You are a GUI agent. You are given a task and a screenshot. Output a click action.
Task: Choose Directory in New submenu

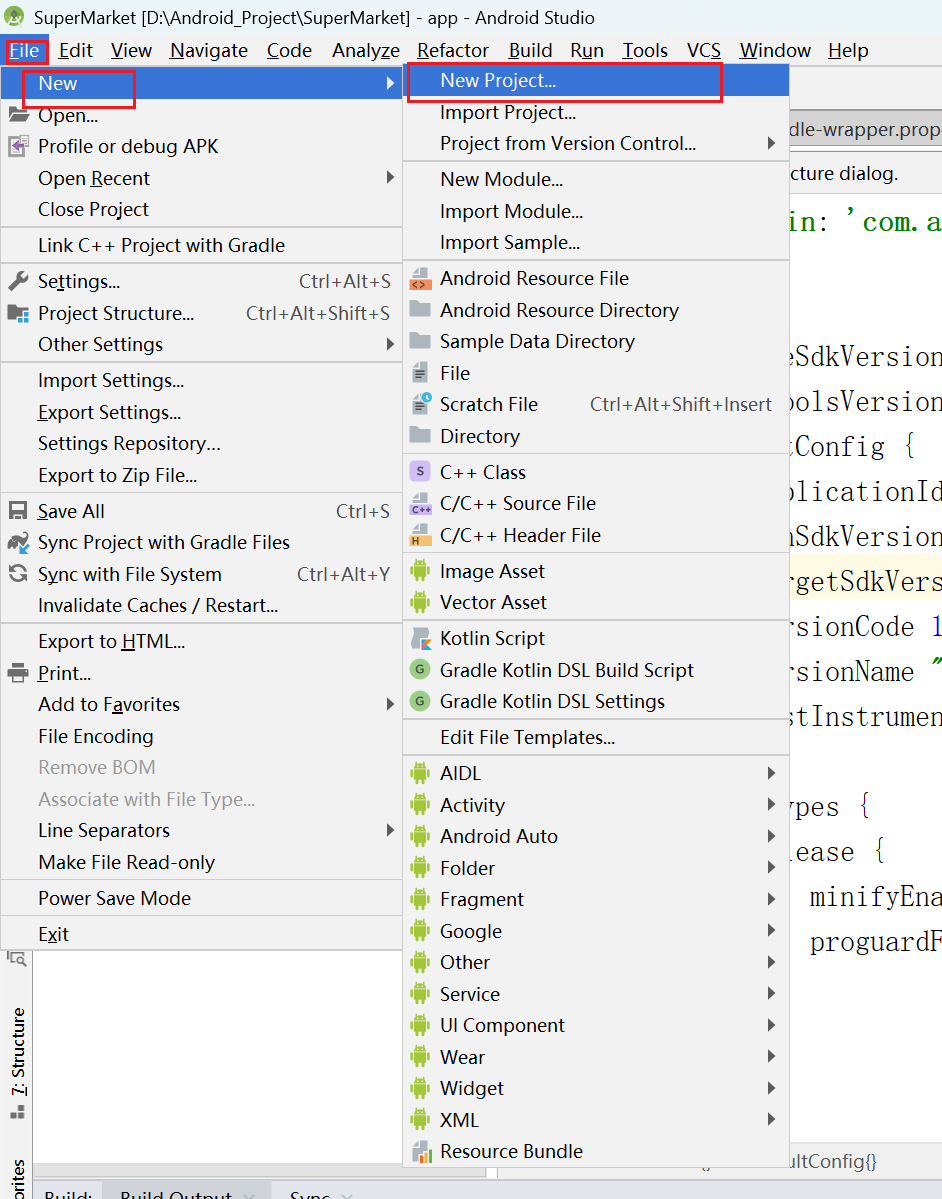tap(596, 436)
